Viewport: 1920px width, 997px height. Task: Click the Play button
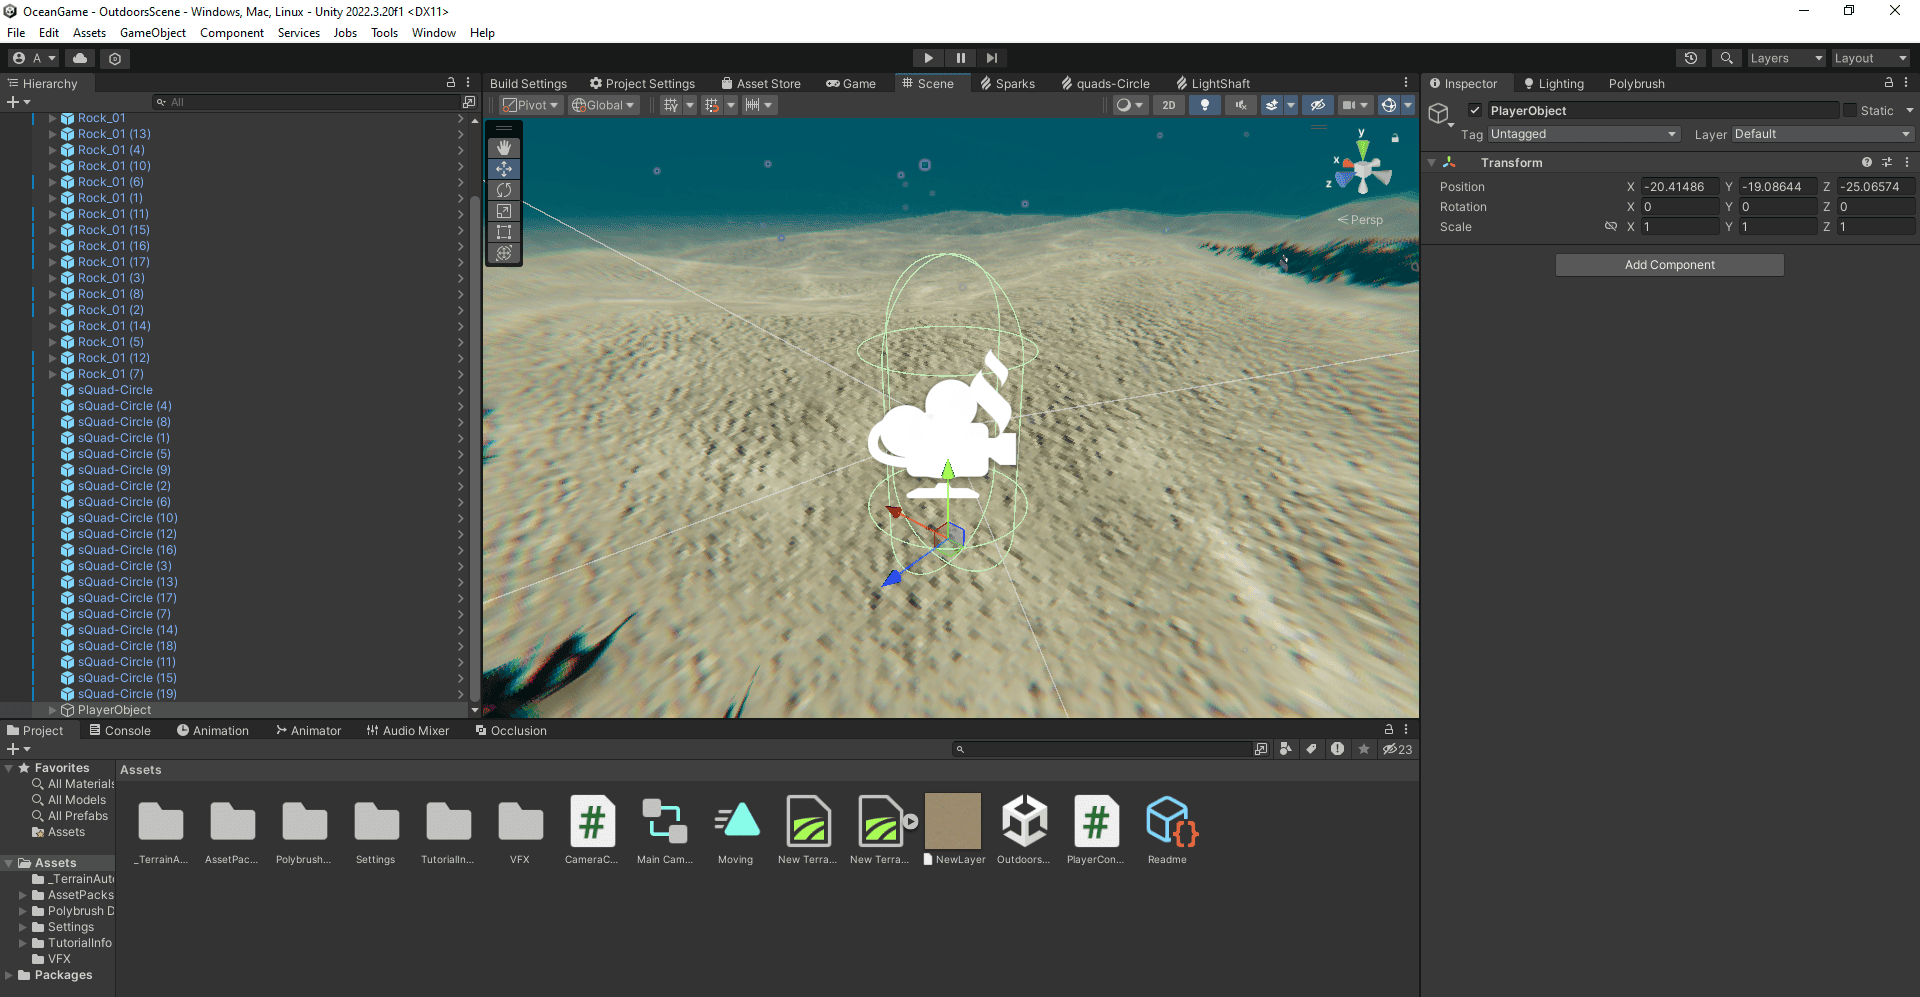(928, 58)
